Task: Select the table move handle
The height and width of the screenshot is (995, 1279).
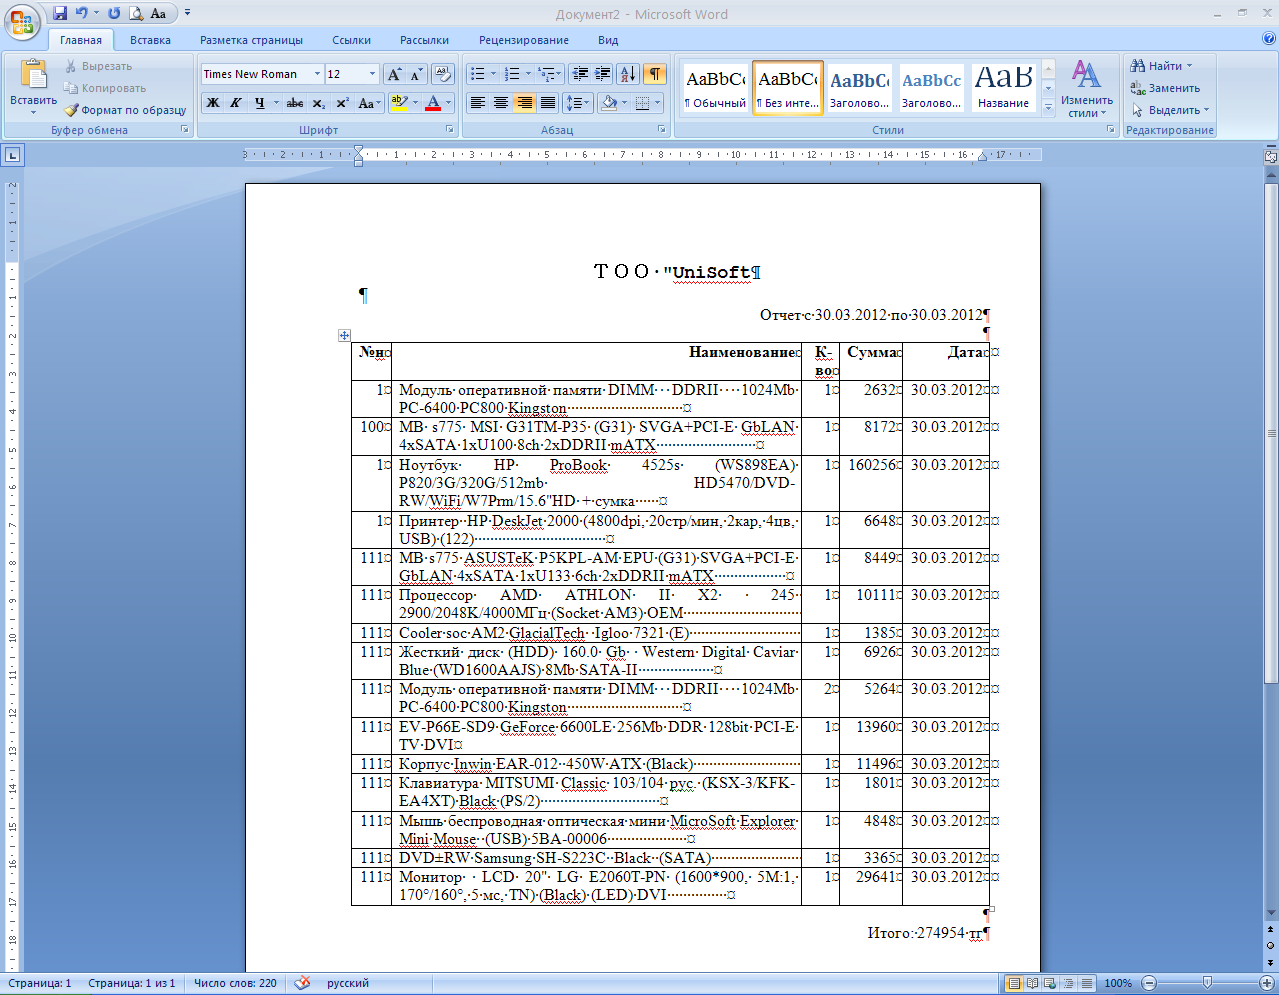Action: pyautogui.click(x=344, y=336)
